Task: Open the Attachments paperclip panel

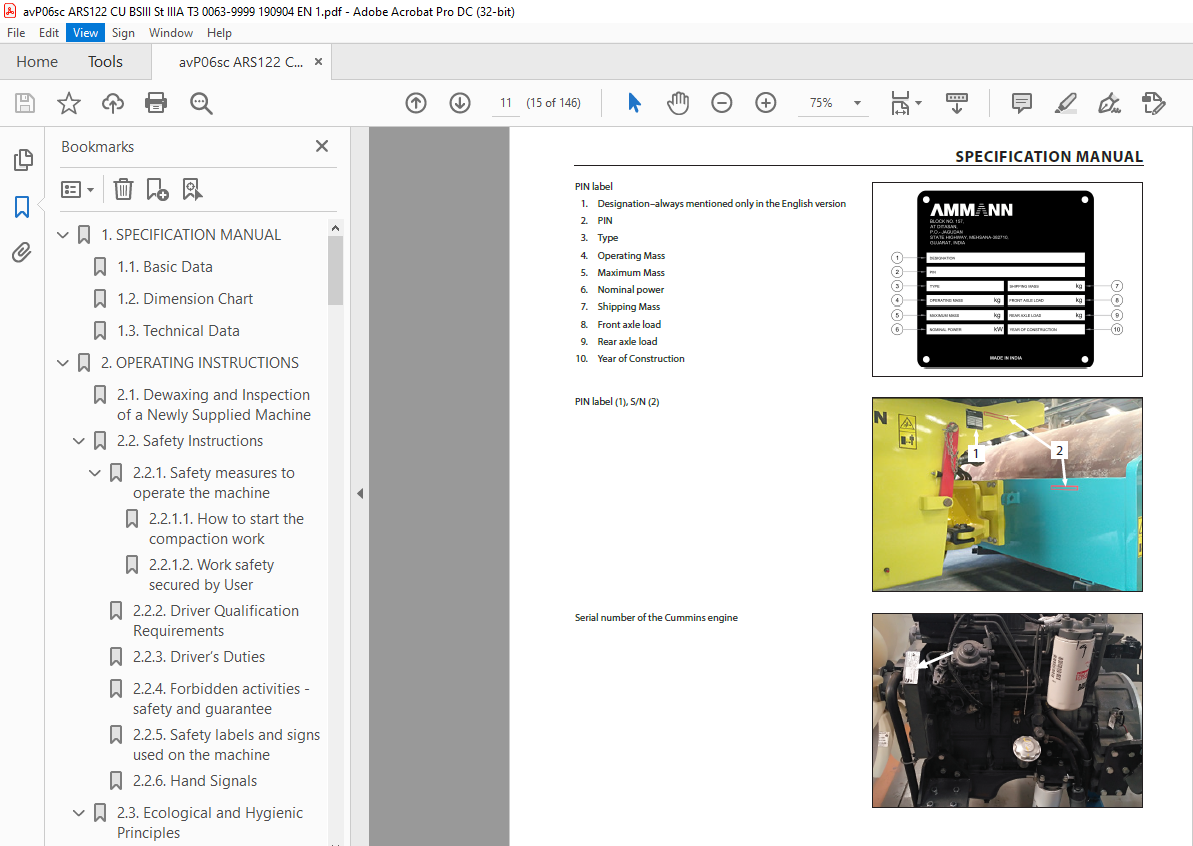Action: (x=22, y=252)
